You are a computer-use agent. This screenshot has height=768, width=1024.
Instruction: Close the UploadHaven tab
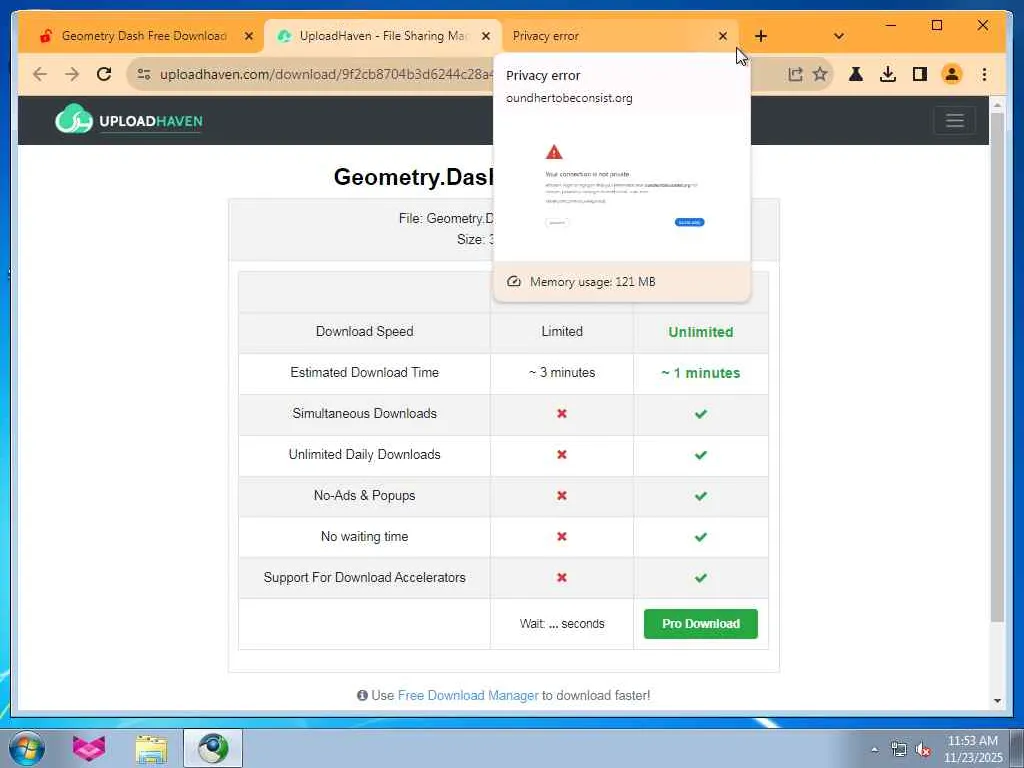(x=486, y=36)
